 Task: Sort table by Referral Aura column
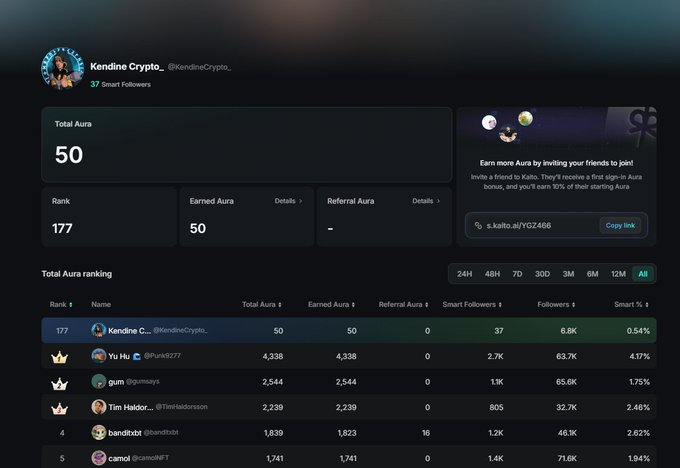tap(403, 304)
